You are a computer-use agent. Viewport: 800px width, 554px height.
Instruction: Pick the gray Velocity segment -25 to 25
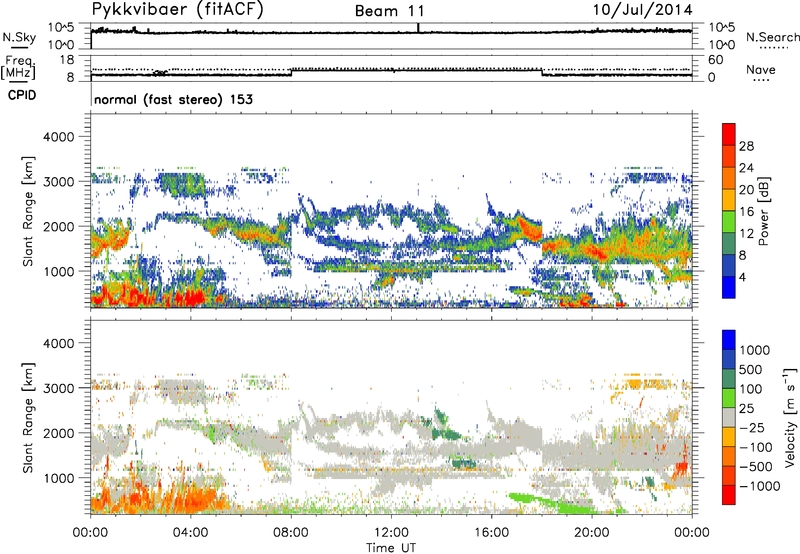tap(729, 417)
